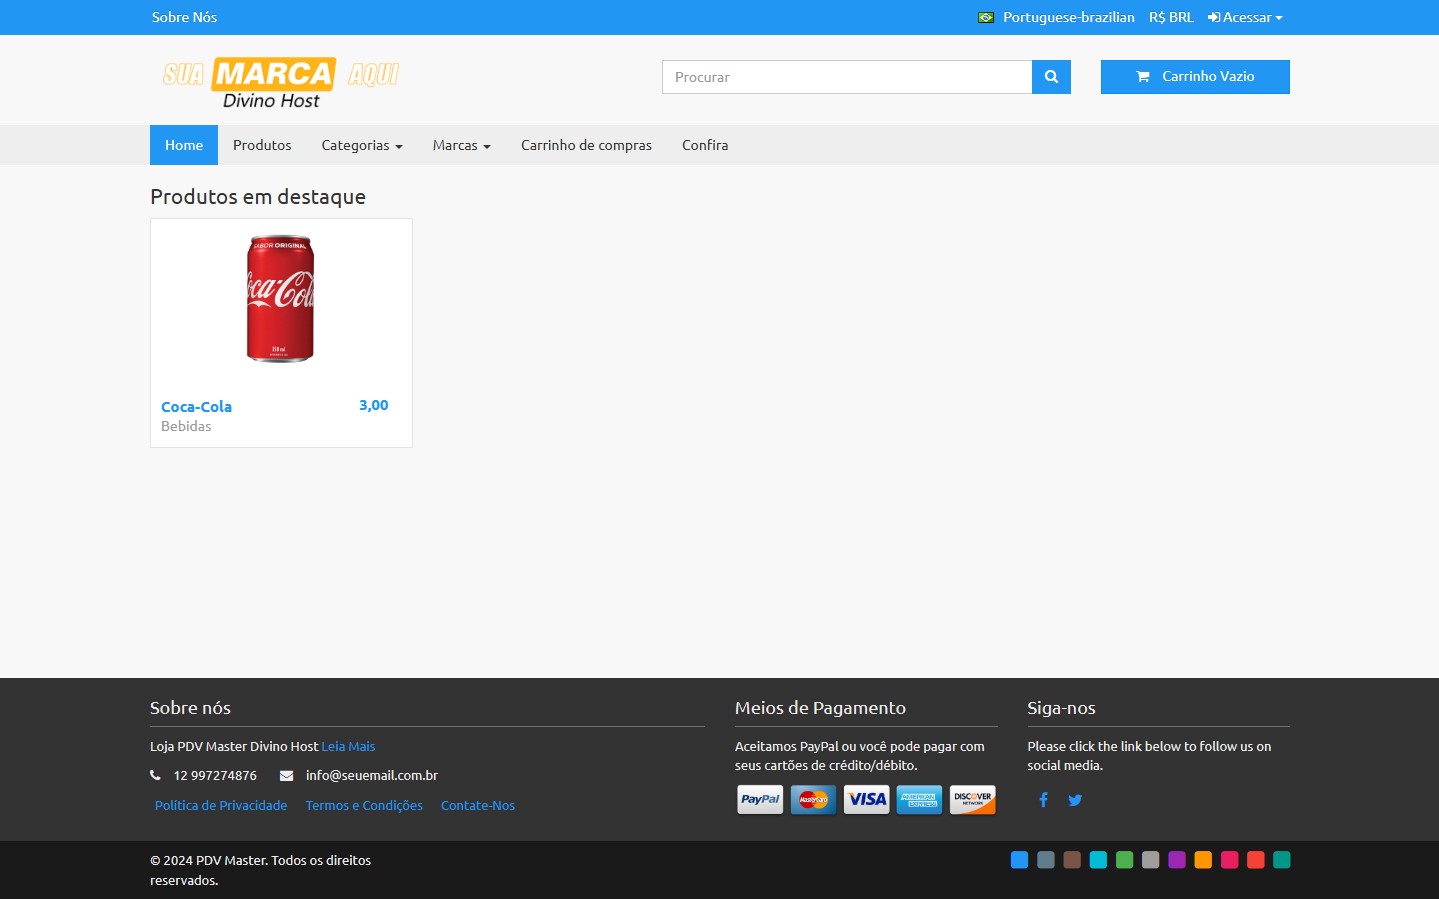Pick the light grey theme color swatch
This screenshot has height=899, width=1439.
coord(1150,860)
